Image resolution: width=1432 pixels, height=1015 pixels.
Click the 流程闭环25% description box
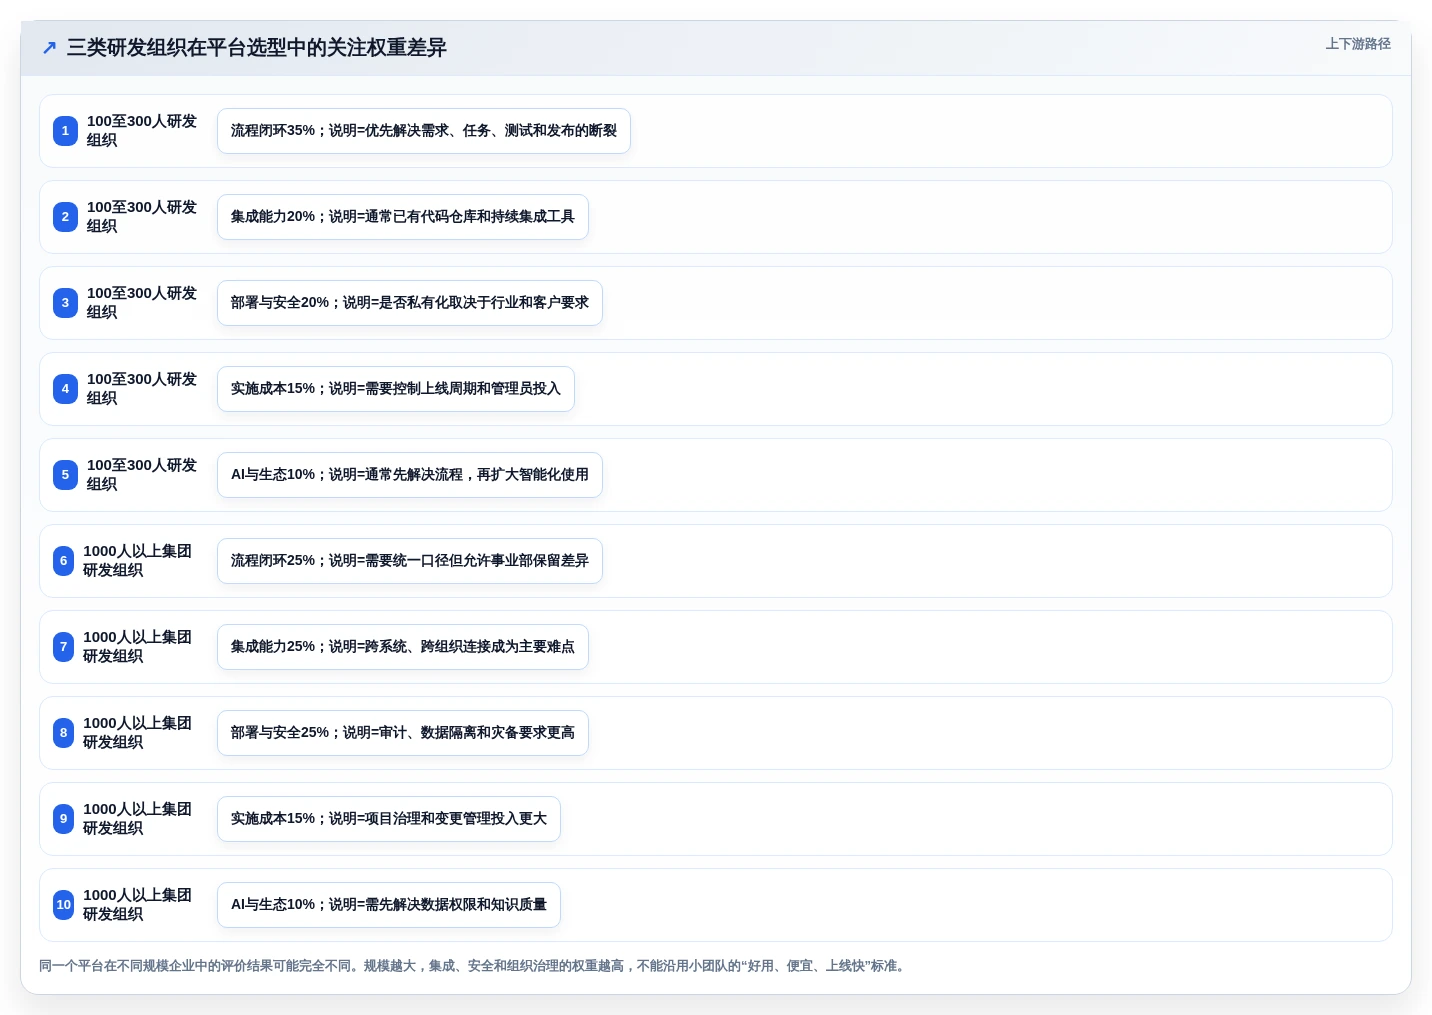[x=410, y=561]
